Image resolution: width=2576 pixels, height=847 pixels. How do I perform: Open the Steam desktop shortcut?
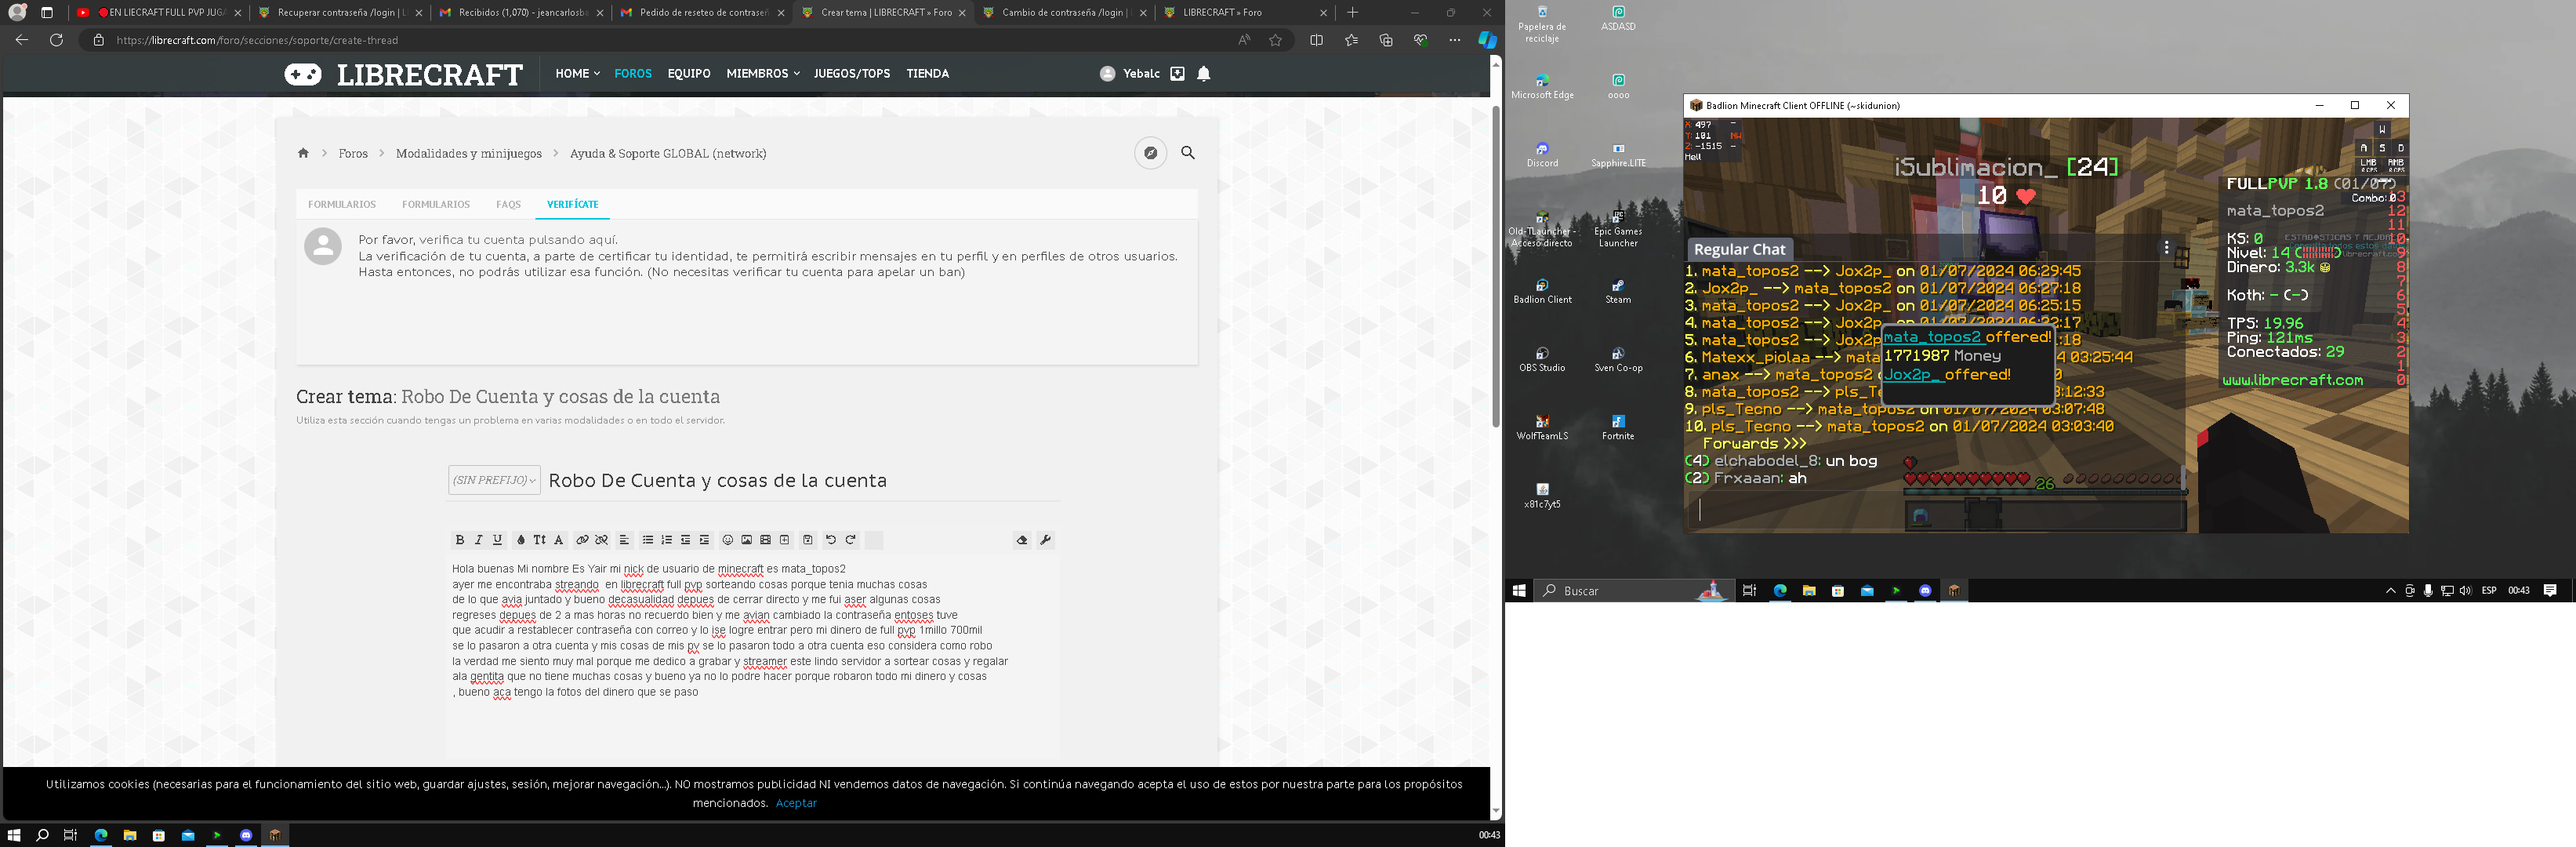pyautogui.click(x=1618, y=291)
